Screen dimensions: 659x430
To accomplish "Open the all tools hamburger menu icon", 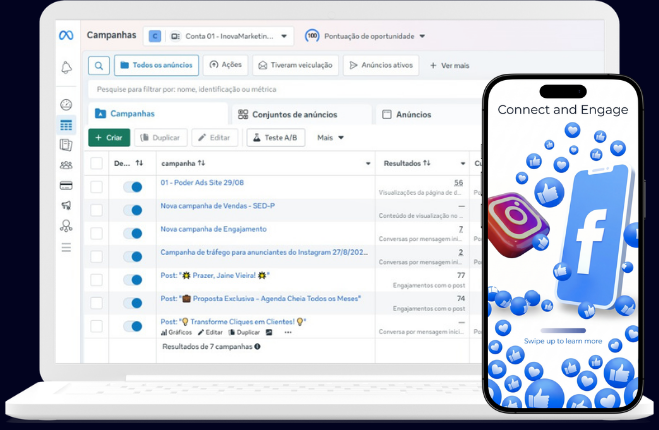I will click(66, 248).
